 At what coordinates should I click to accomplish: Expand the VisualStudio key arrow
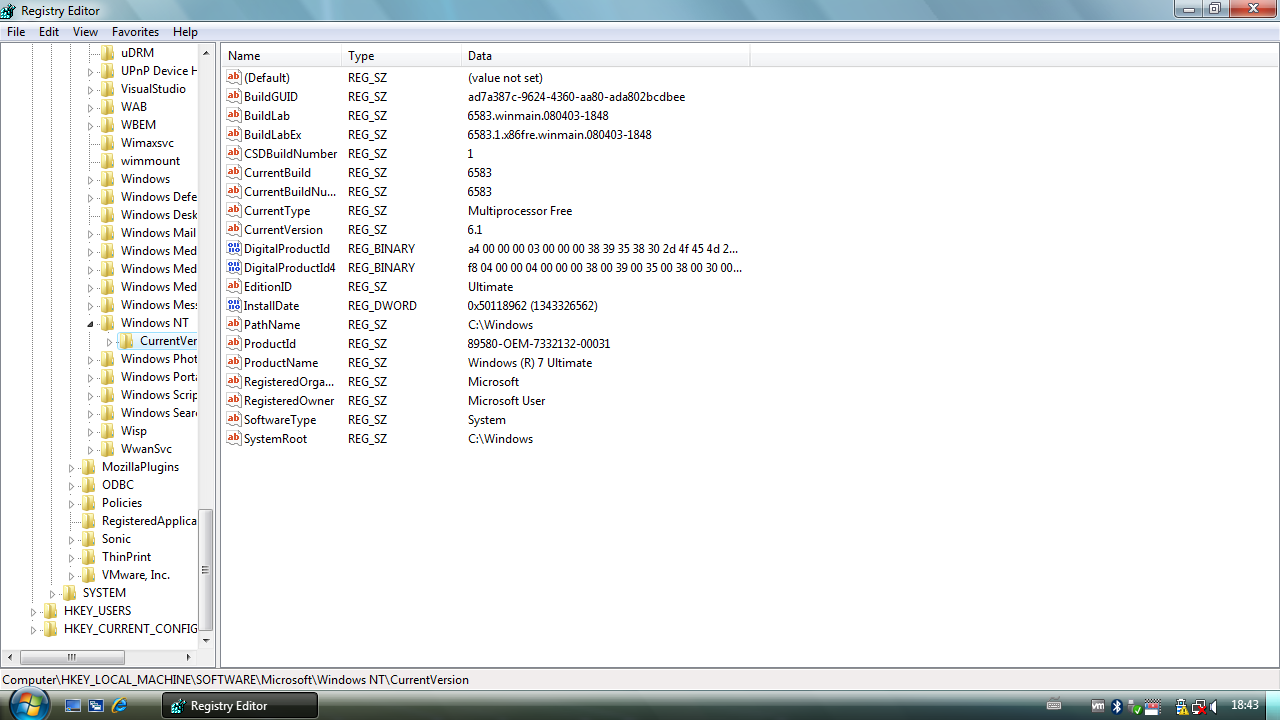pos(90,89)
